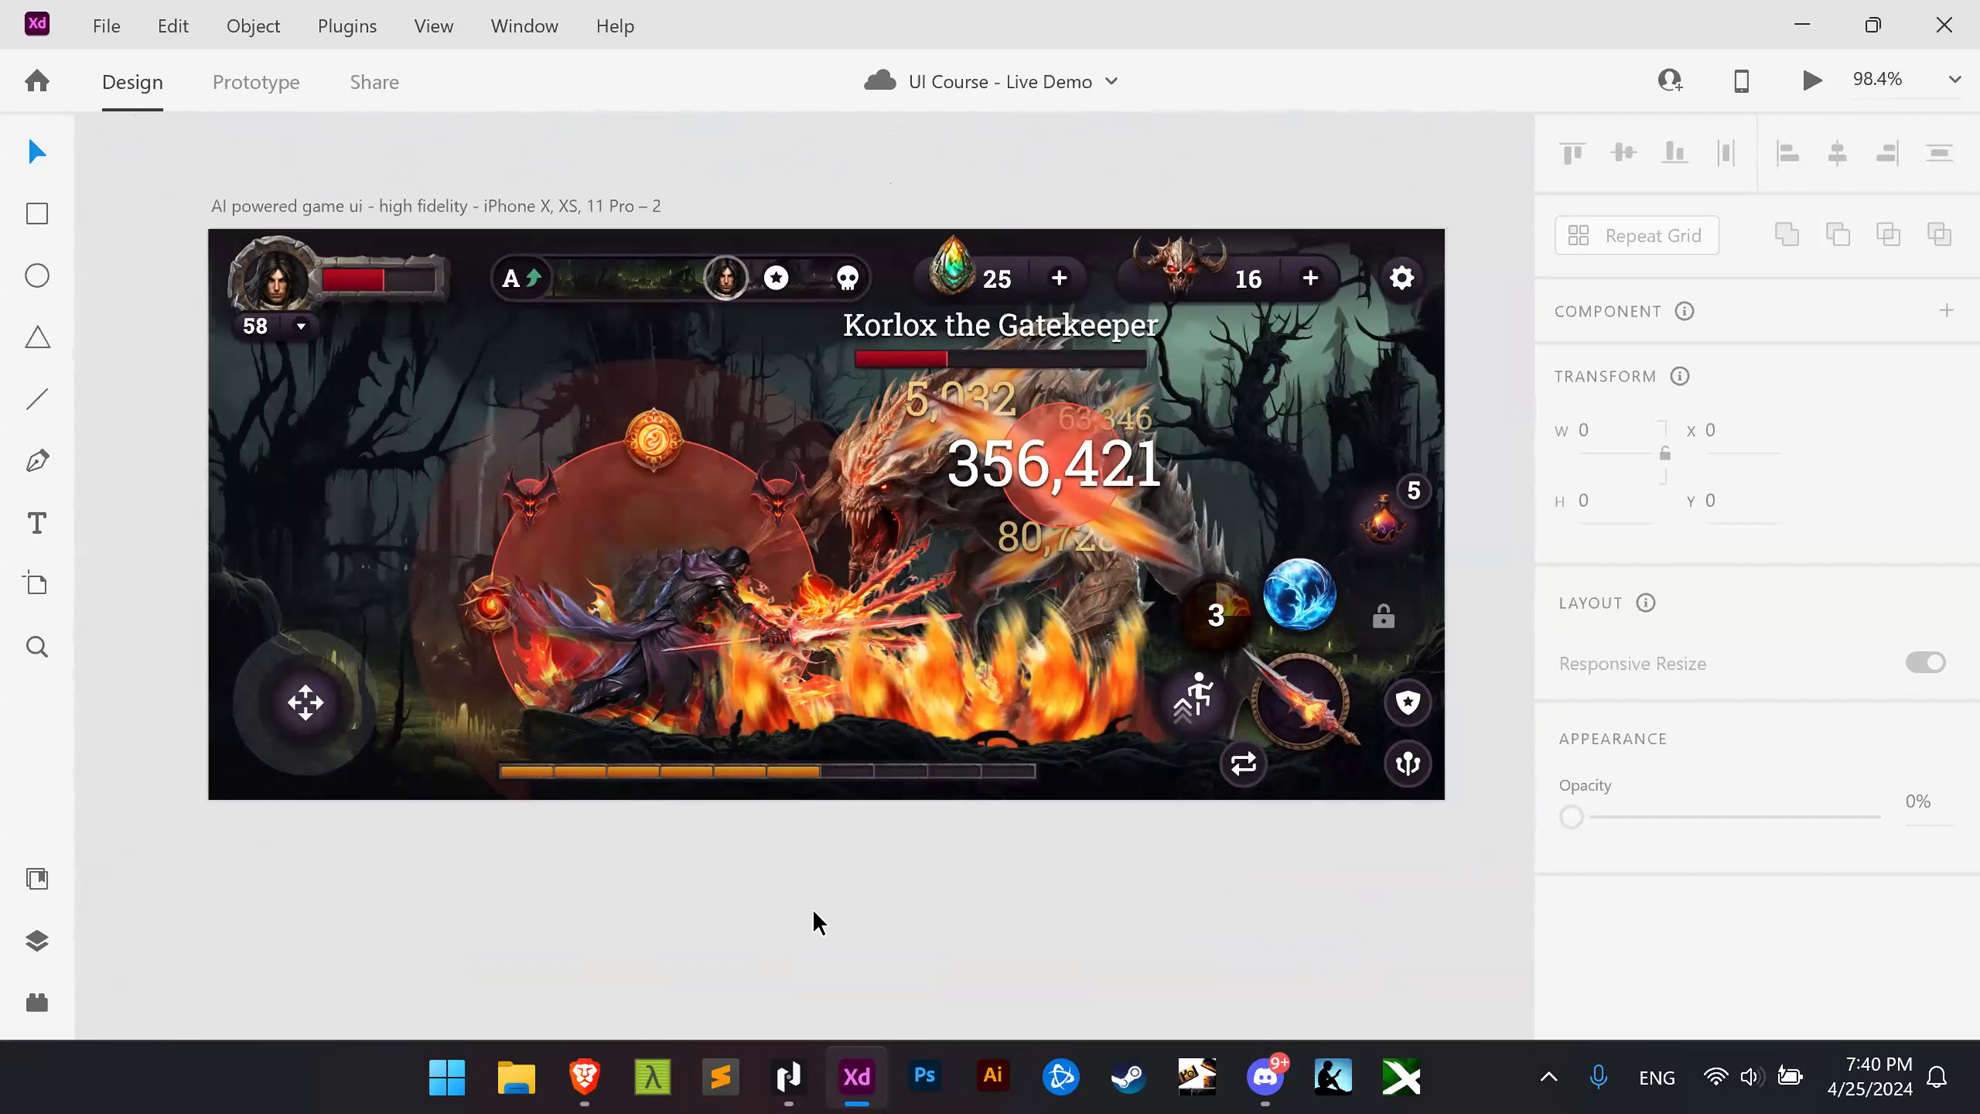Open the zoom percentage dropdown
This screenshot has width=1980, height=1114.
coord(1955,80)
